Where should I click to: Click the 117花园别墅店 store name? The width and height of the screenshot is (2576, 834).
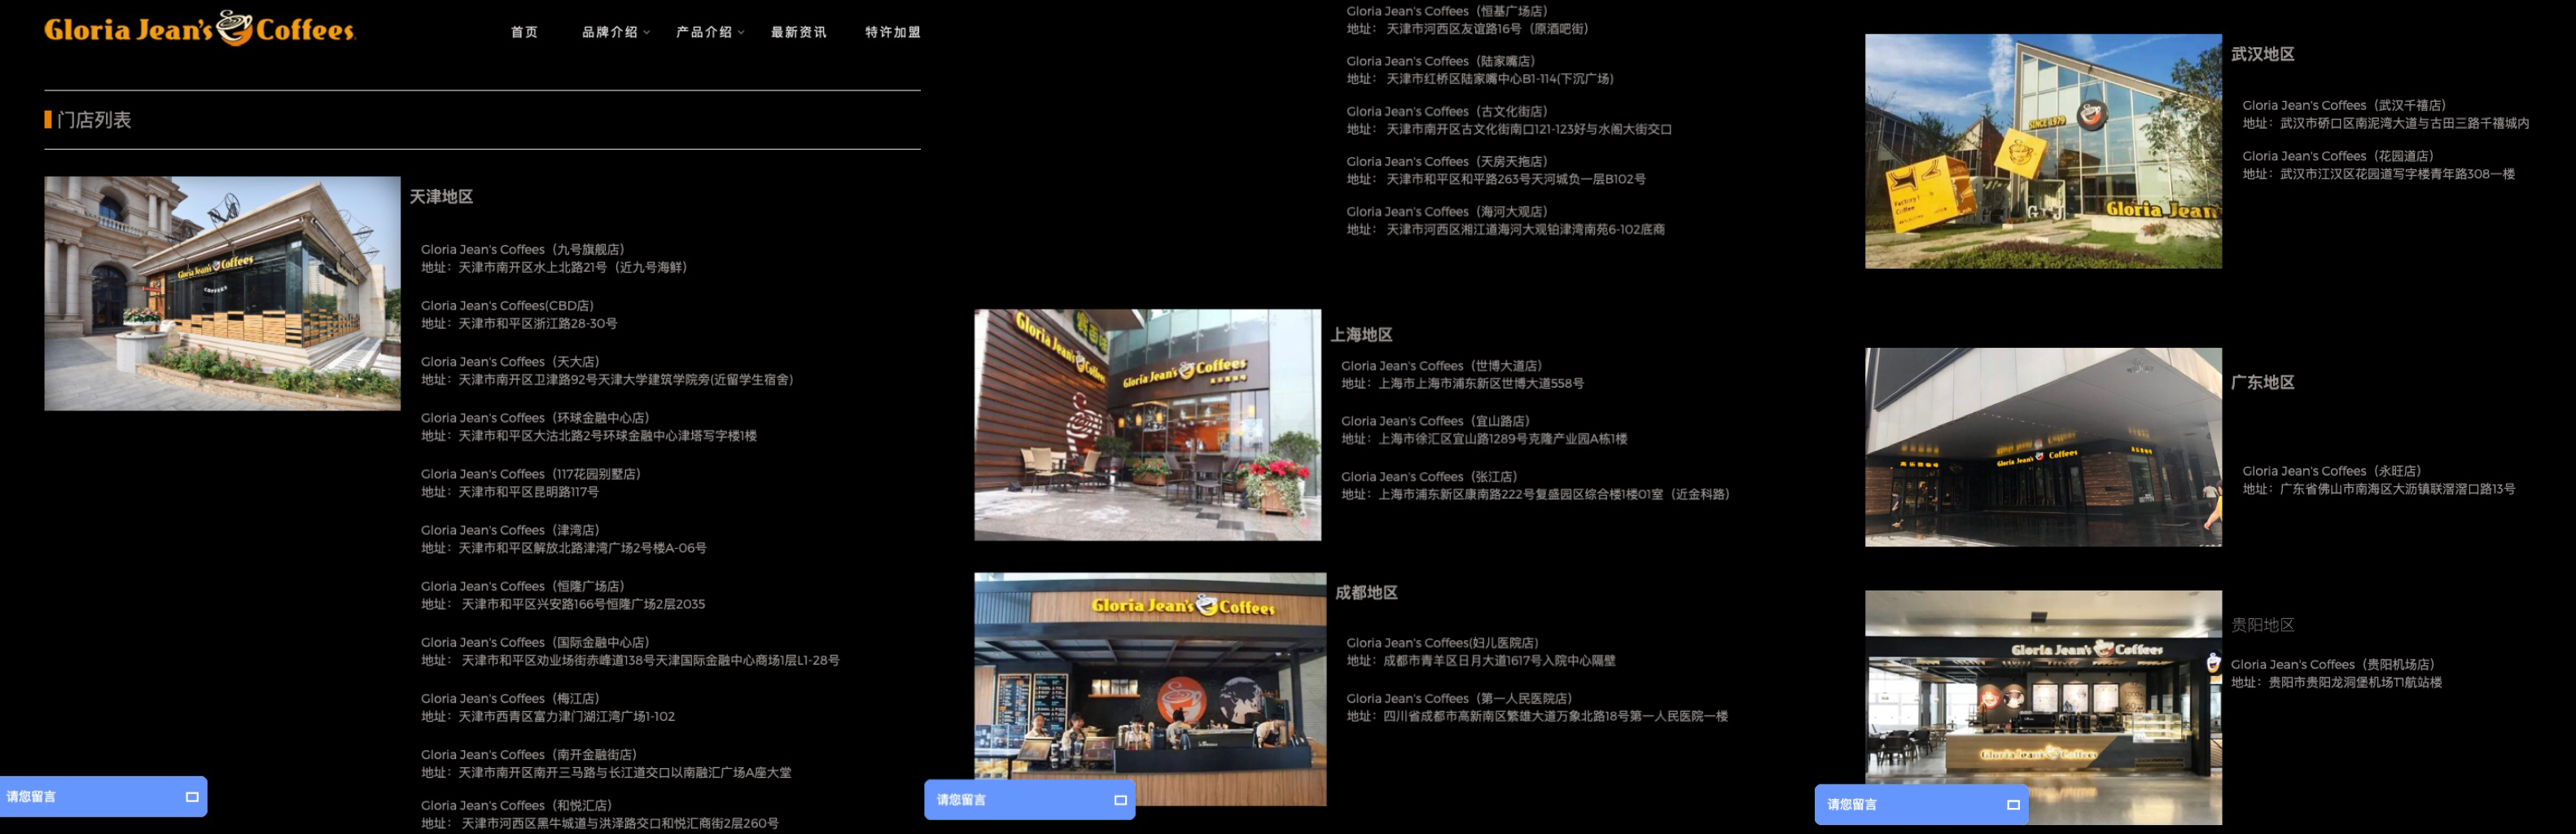pyautogui.click(x=531, y=473)
